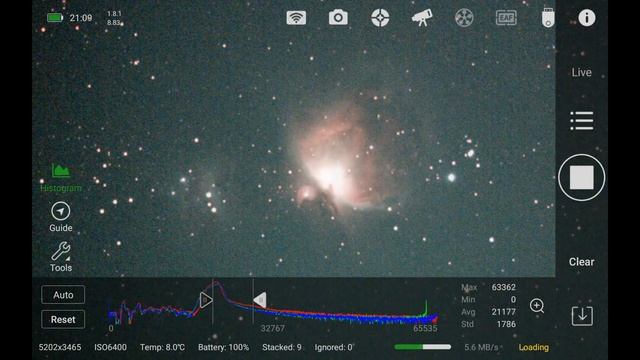Click the Ignored: 0 status text
Screen dimensions: 640x360
click(x=333, y=347)
